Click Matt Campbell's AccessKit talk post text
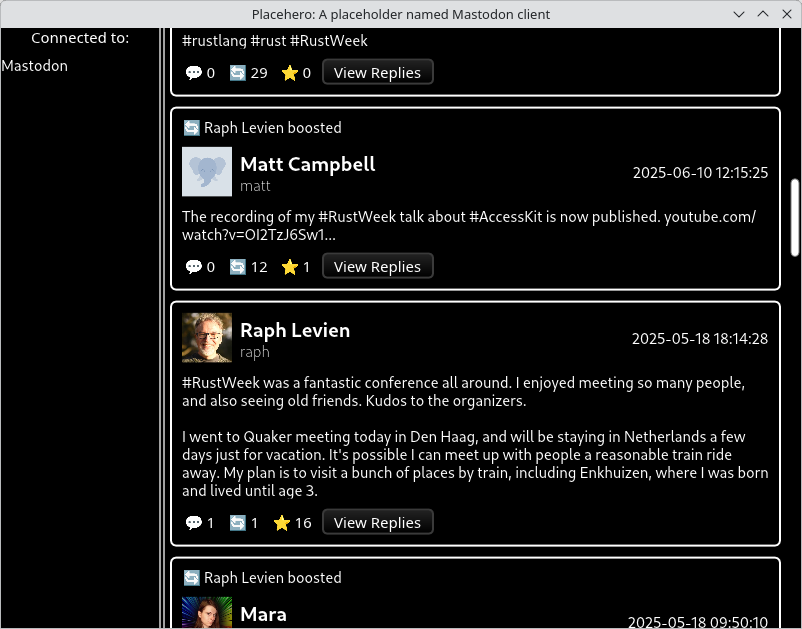Viewport: 802px width, 629px height. click(469, 226)
